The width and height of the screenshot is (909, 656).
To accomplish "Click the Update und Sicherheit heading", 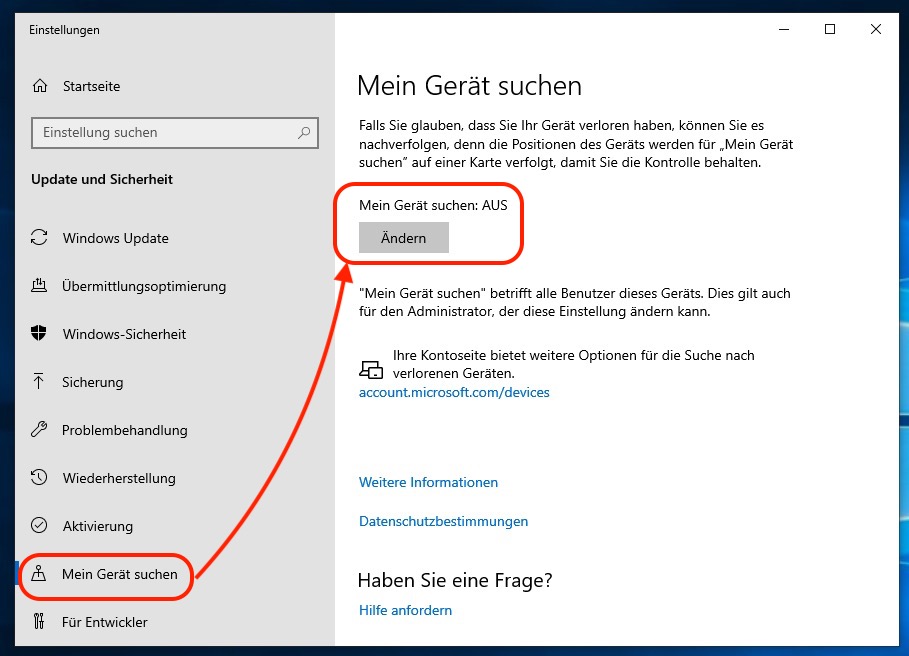I will click(x=102, y=180).
